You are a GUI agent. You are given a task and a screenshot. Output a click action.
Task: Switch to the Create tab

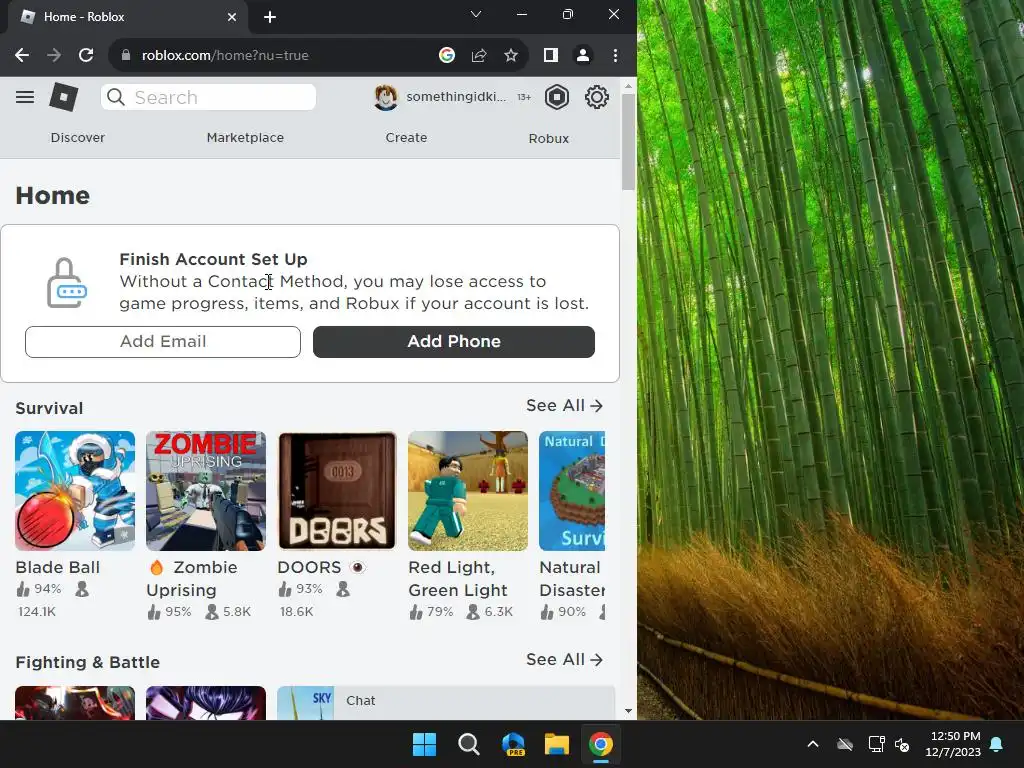point(406,138)
